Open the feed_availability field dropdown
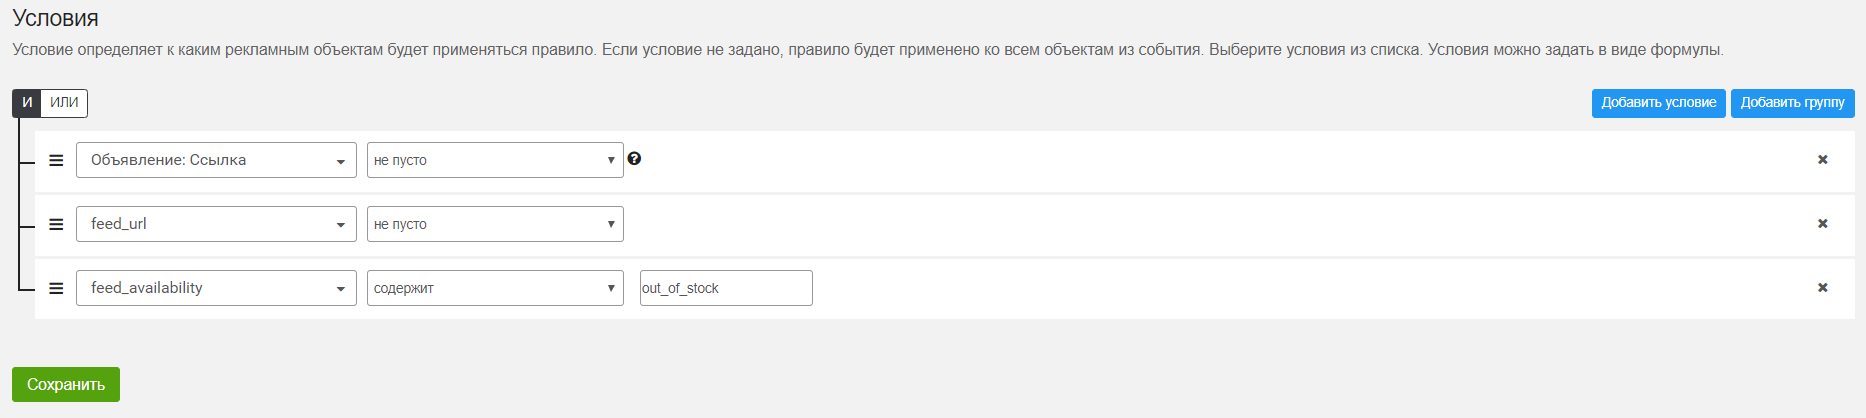 (216, 288)
